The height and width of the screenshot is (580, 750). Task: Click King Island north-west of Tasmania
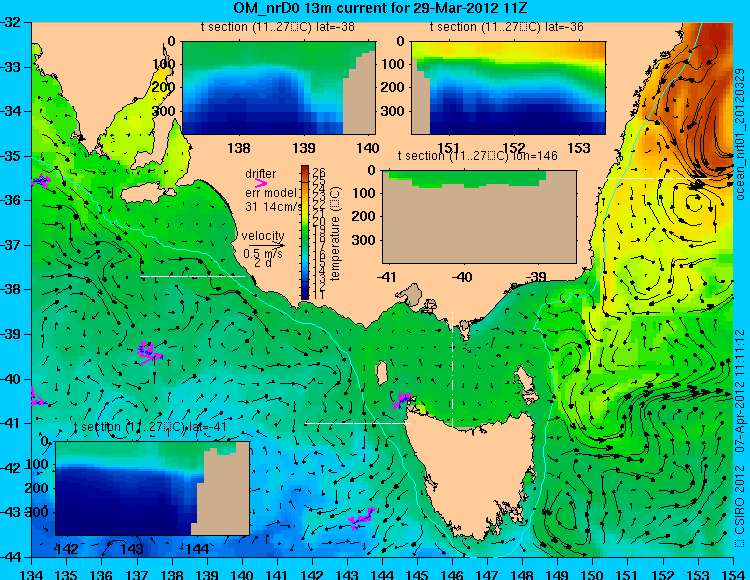(381, 373)
